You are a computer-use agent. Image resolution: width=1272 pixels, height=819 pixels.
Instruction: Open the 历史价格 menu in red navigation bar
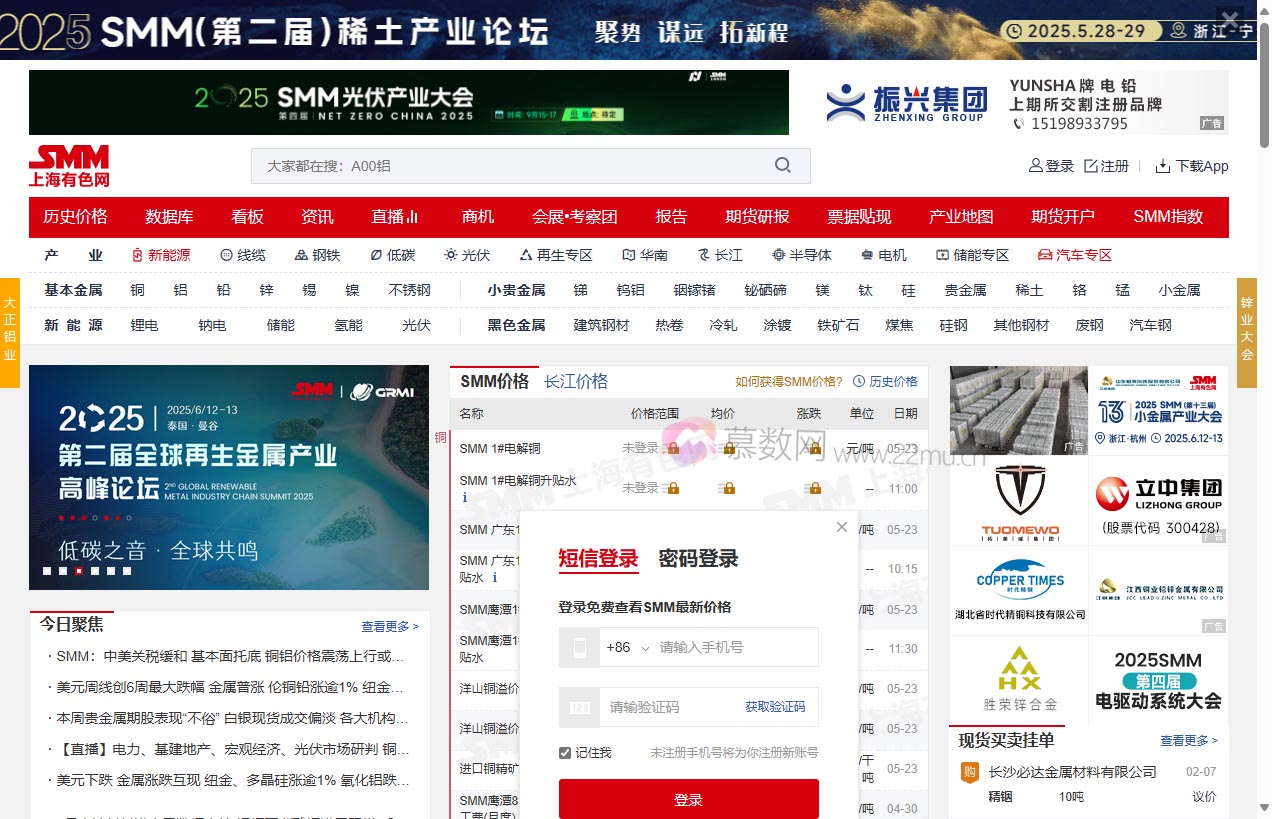tap(75, 216)
